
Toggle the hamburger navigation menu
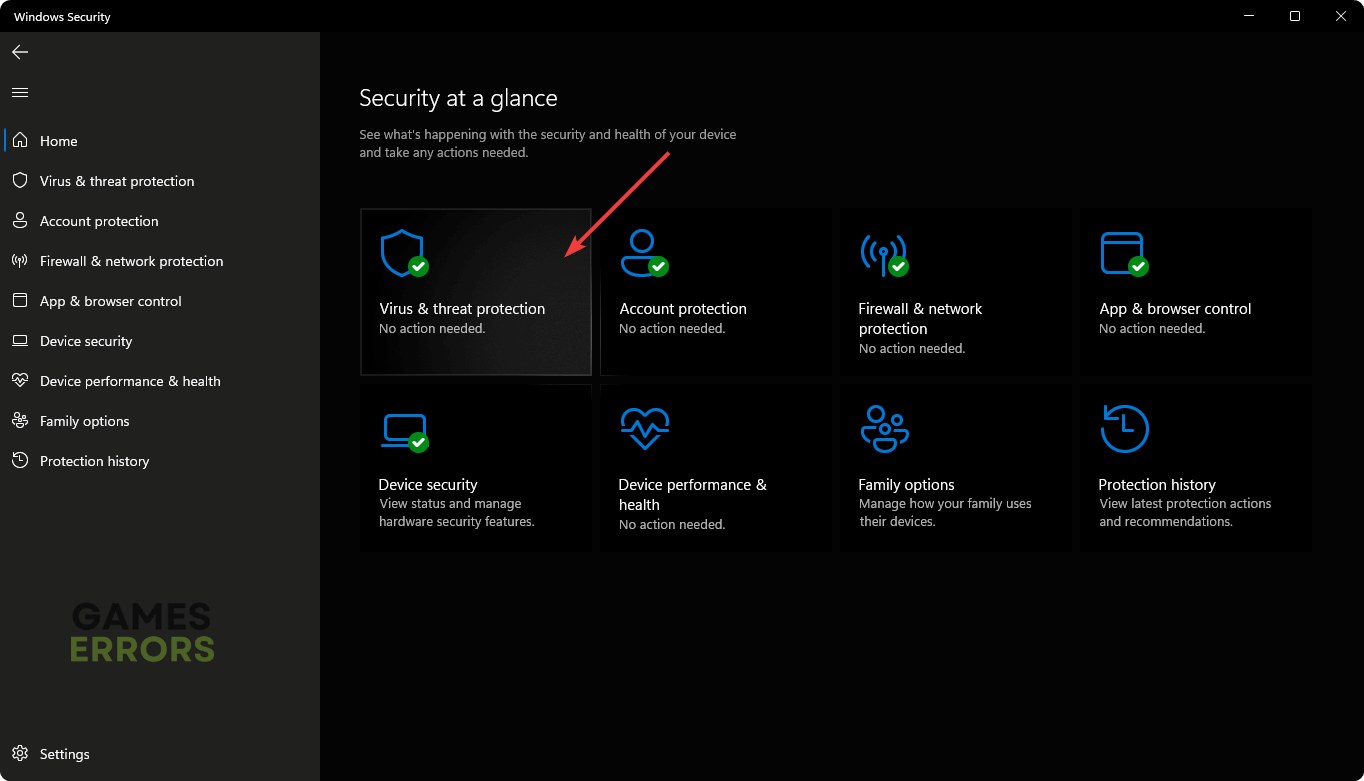coord(20,92)
